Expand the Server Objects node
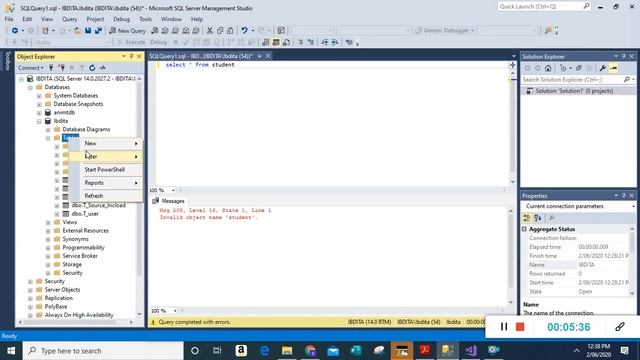The height and width of the screenshot is (360, 640). click(30, 290)
